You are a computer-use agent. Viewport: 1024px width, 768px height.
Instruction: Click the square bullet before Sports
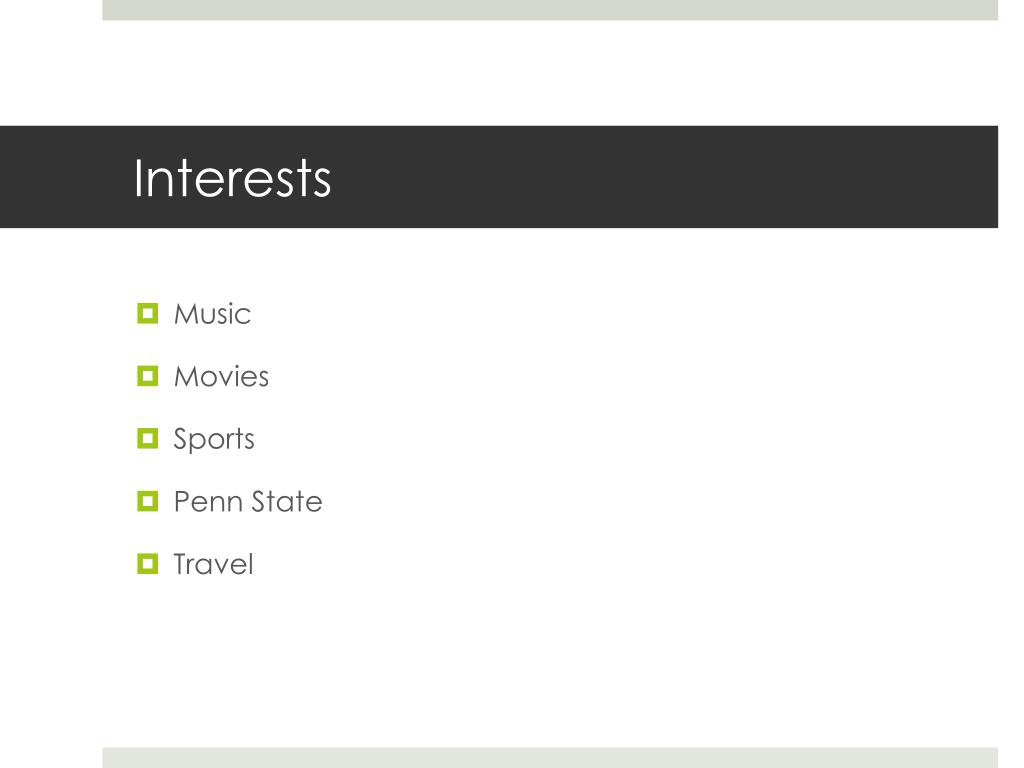148,438
